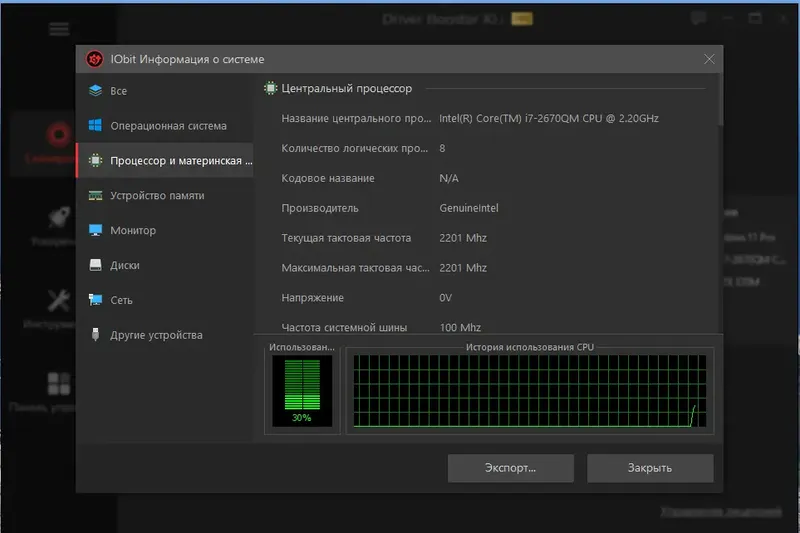Click the Закрыть button
Viewport: 800px width, 533px height.
coord(650,468)
